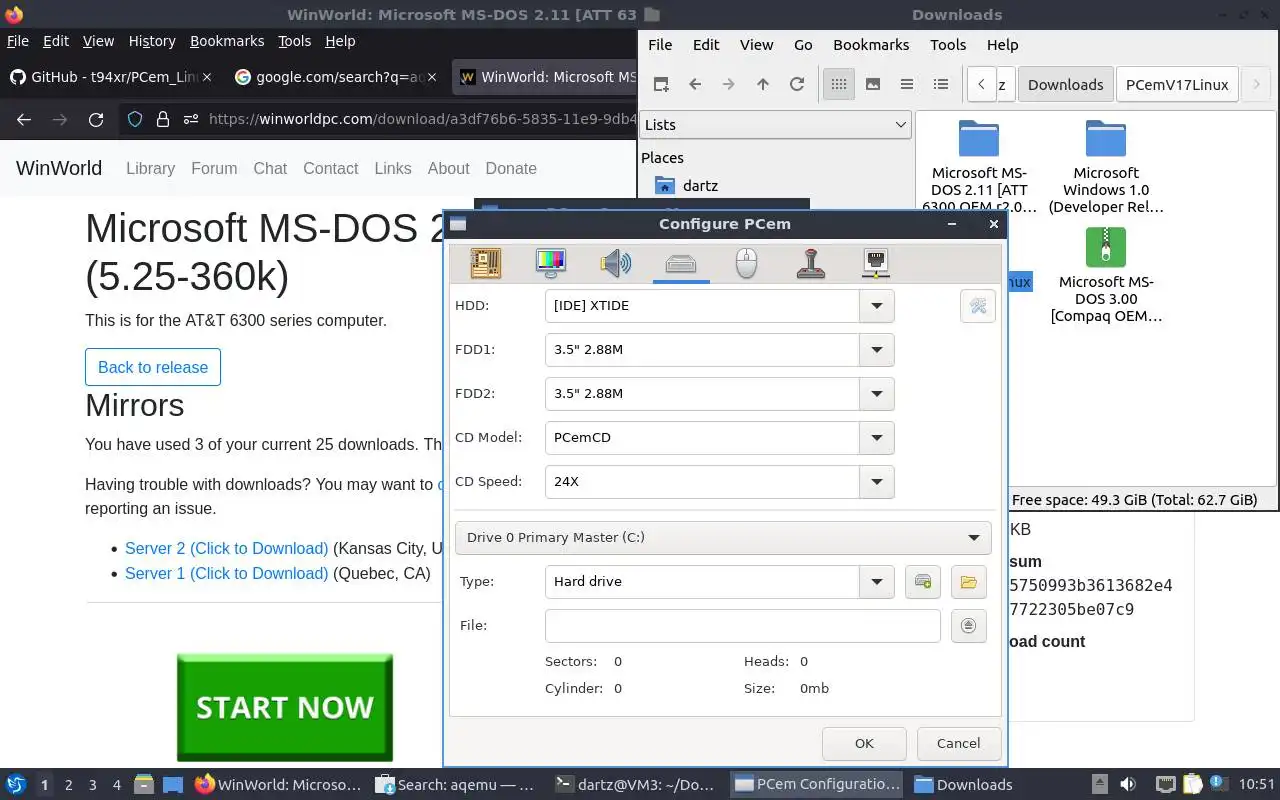
Task: Switch file manager to compact list view
Action: [x=907, y=84]
